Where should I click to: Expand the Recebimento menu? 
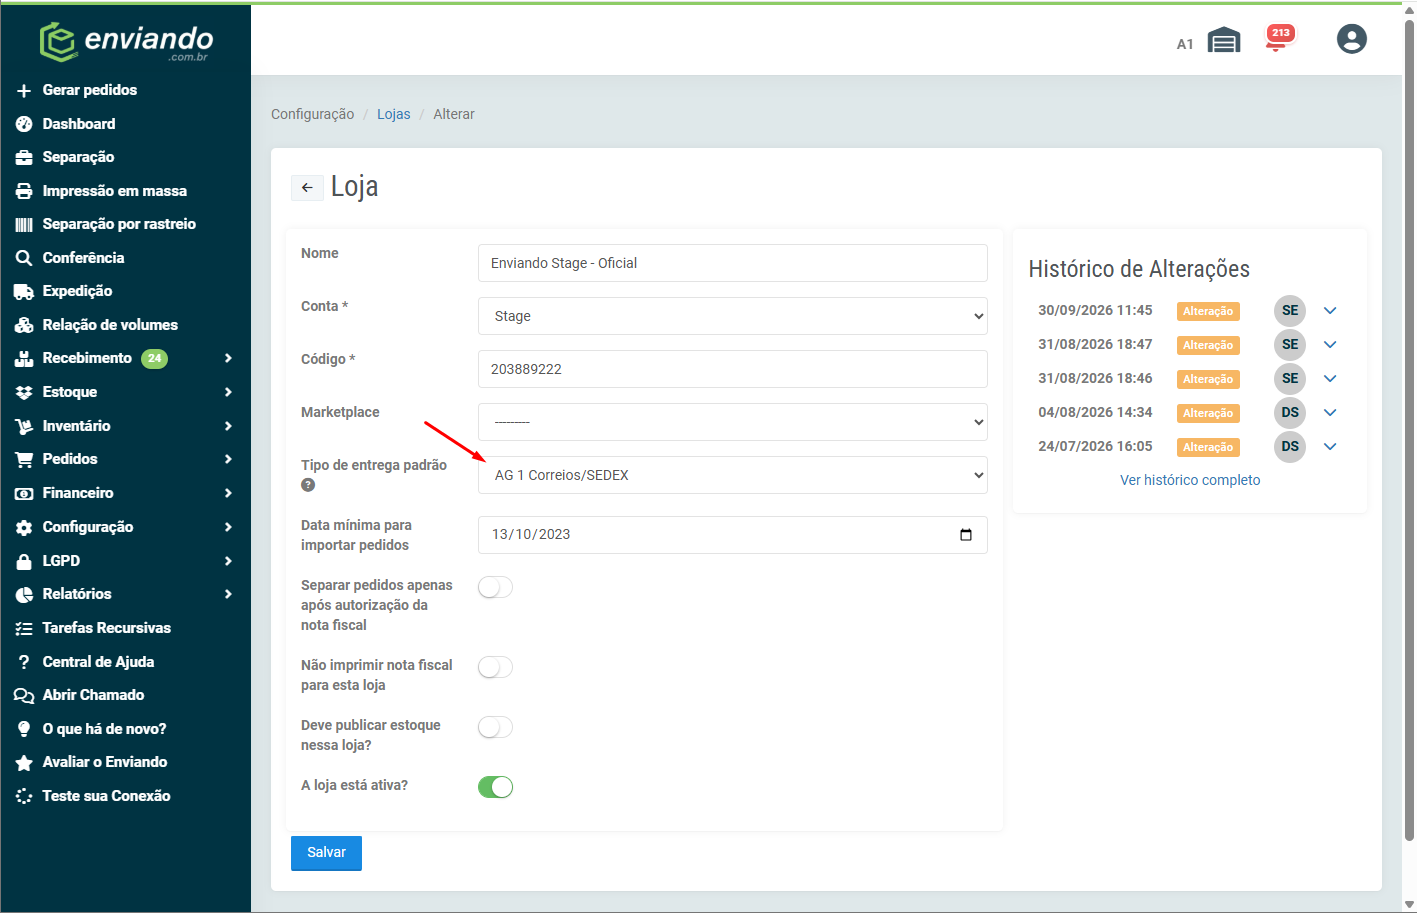pyautogui.click(x=125, y=358)
